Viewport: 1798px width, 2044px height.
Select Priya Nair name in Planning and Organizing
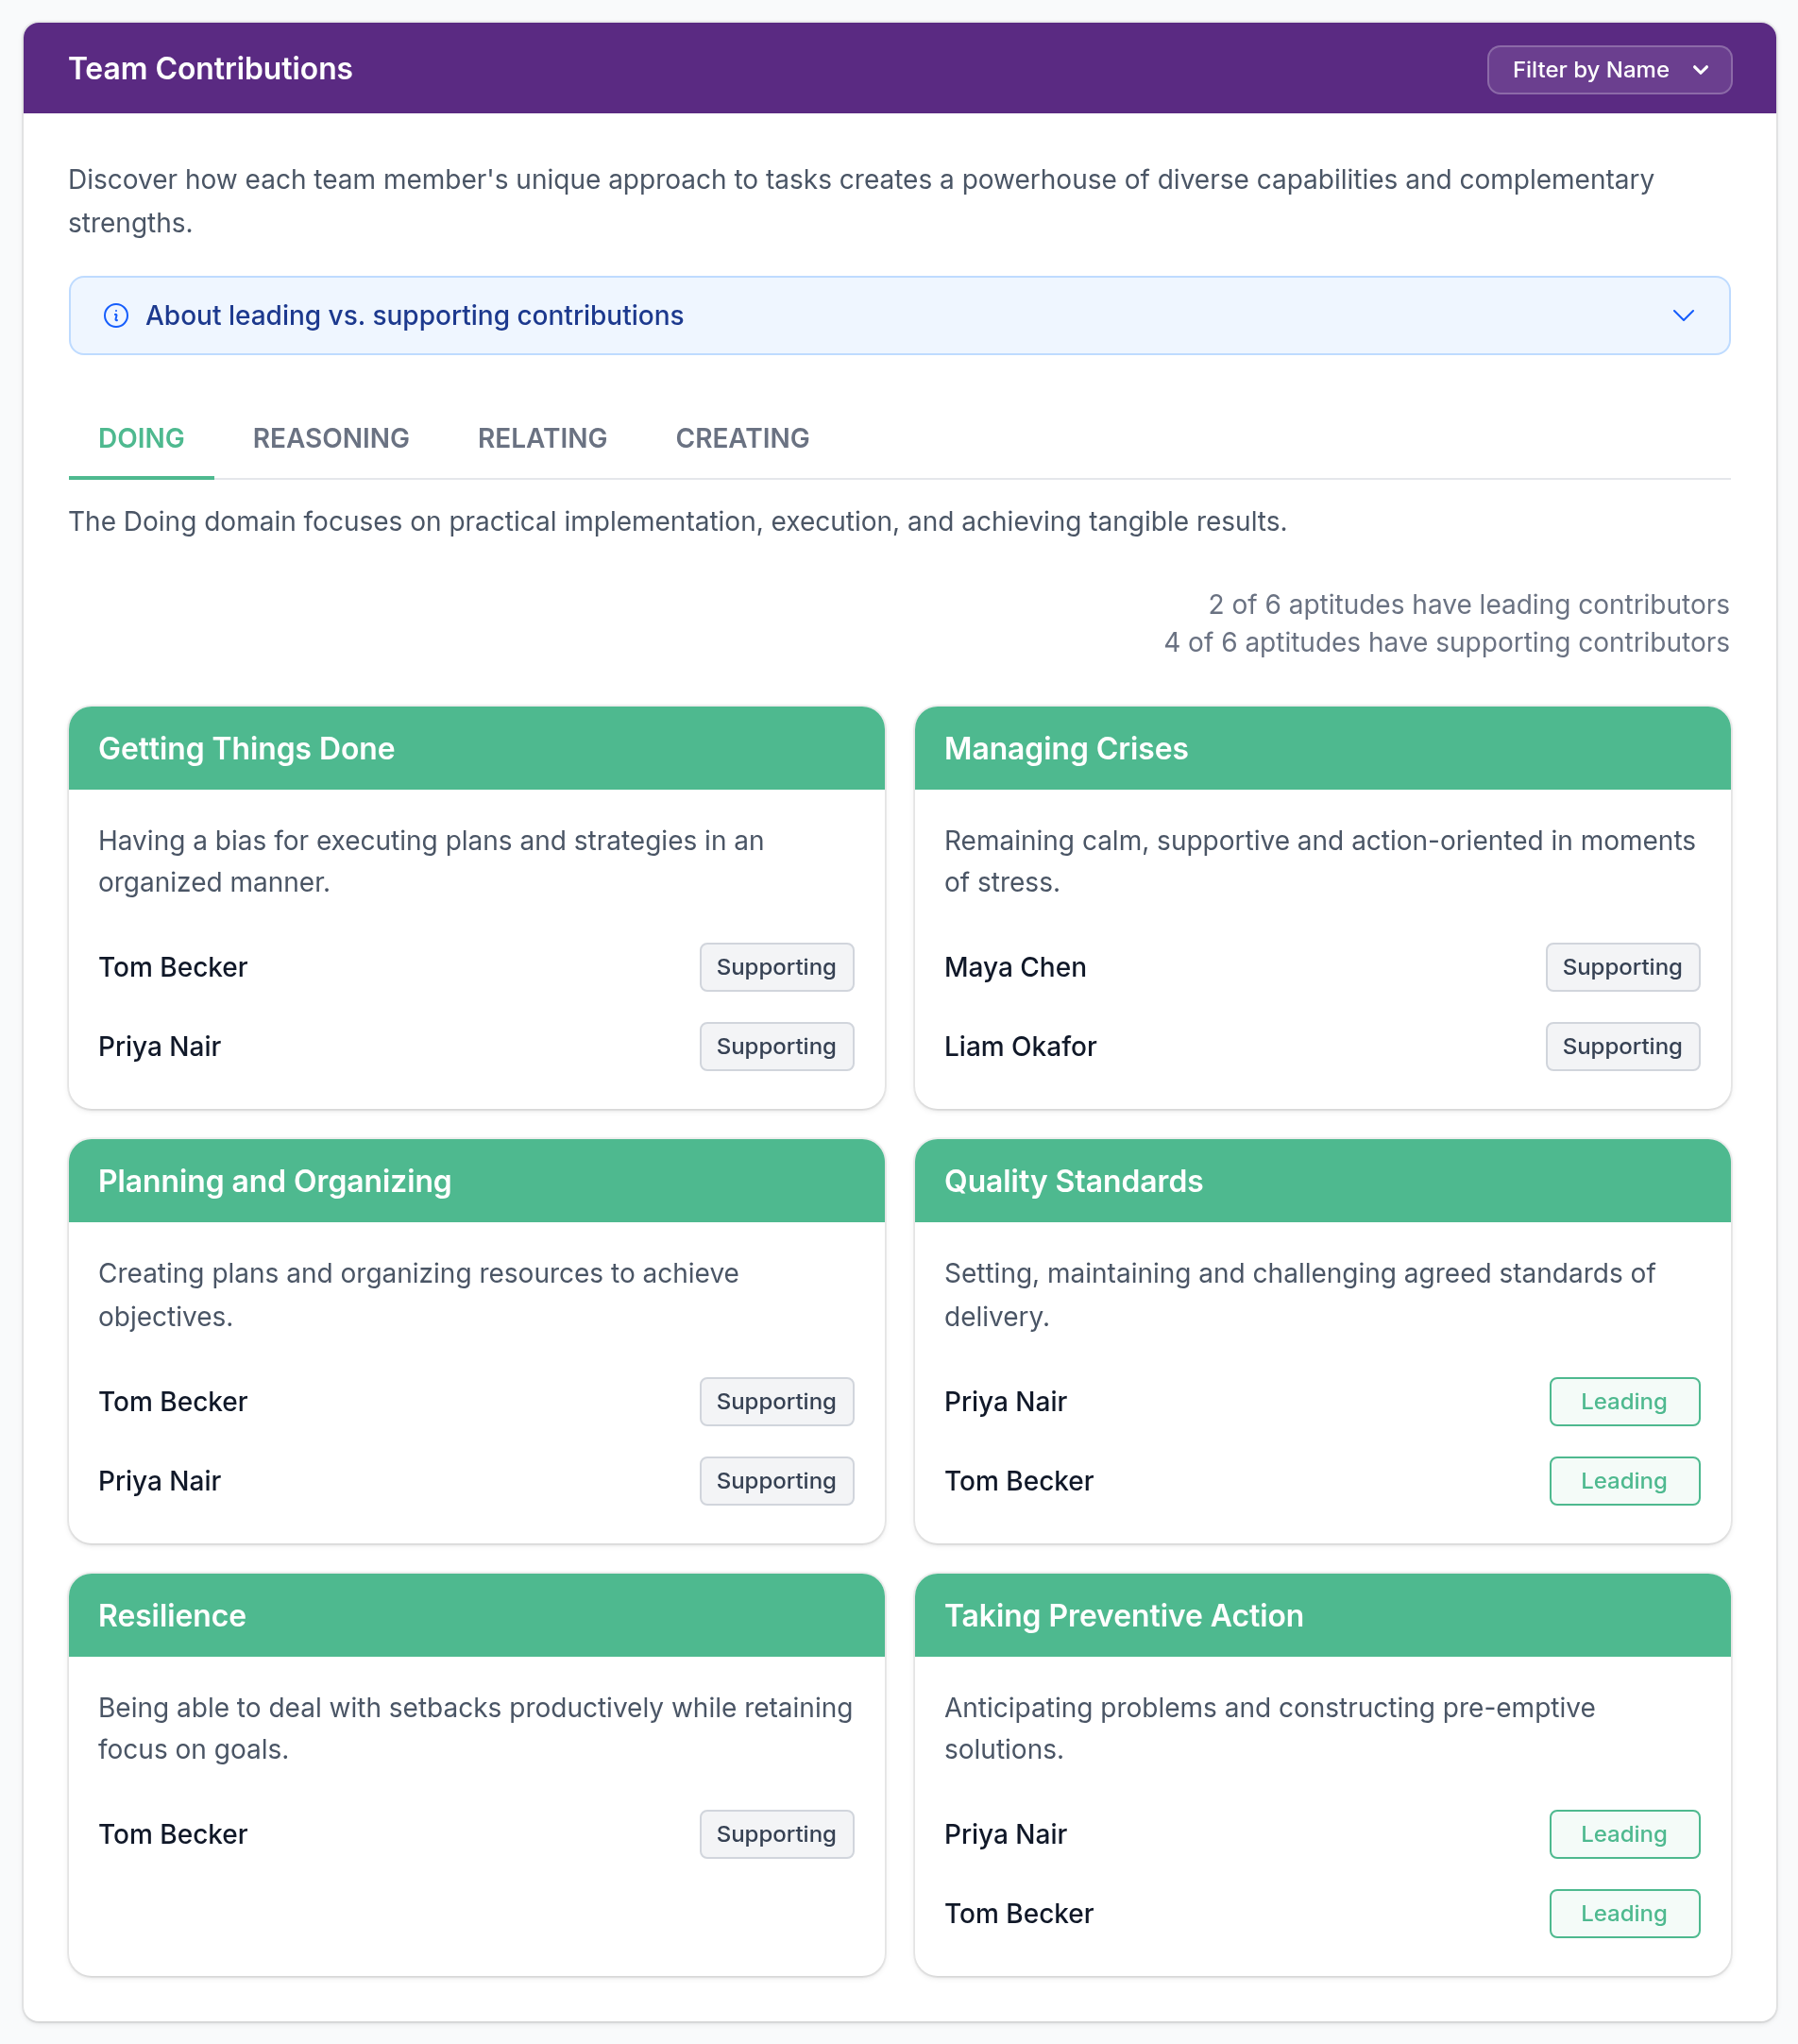click(x=159, y=1481)
